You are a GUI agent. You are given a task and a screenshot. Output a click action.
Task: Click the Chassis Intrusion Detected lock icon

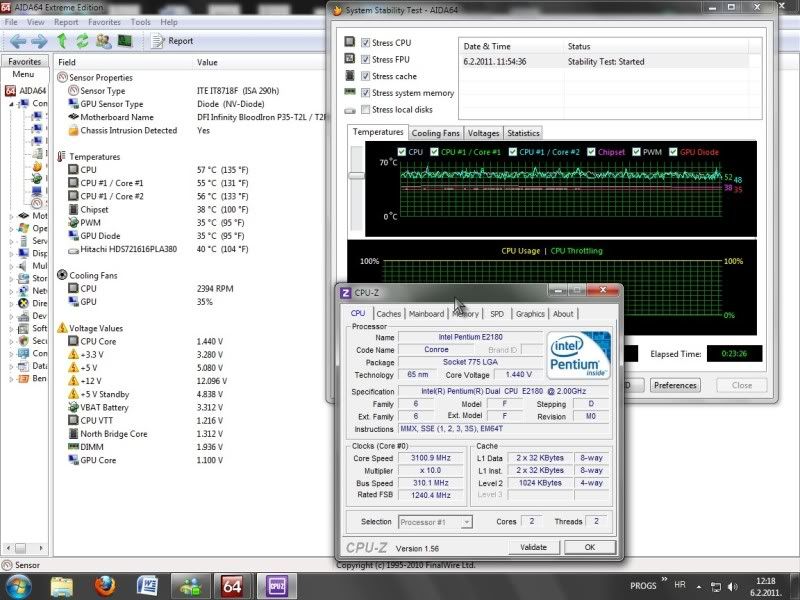[73, 130]
